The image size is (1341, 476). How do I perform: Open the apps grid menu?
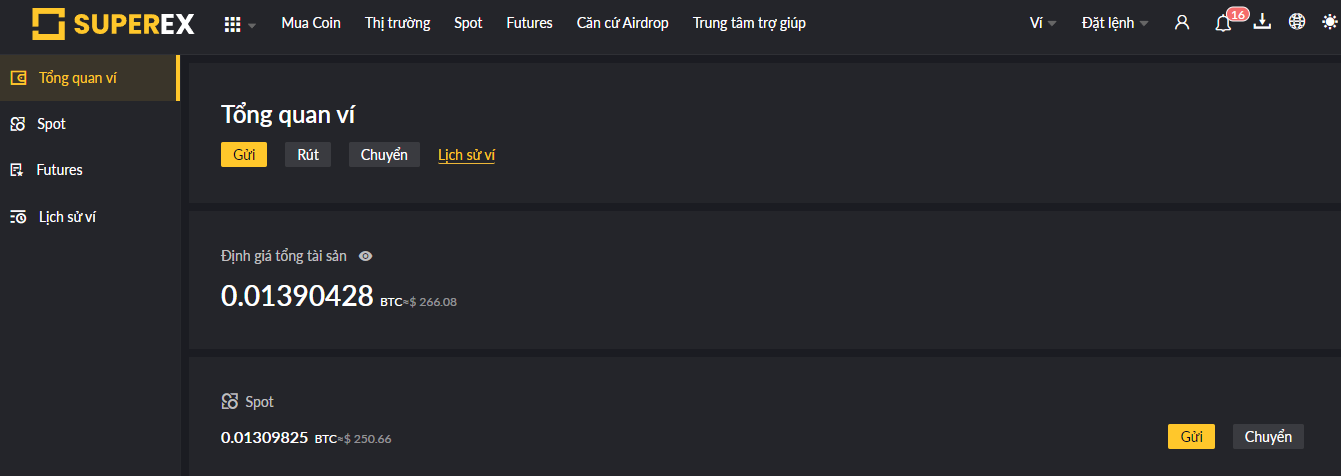coord(233,24)
